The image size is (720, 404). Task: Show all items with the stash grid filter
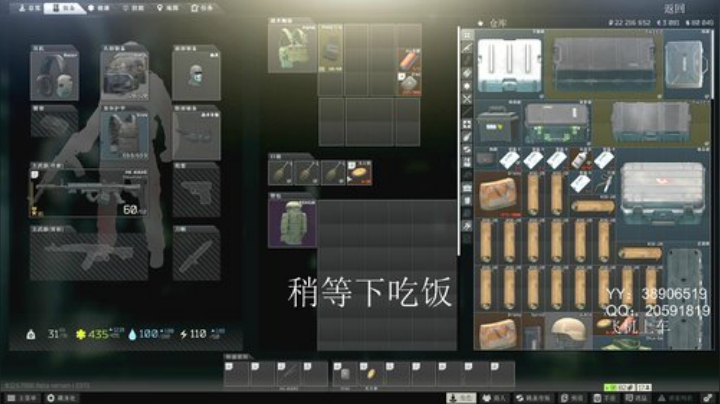click(467, 35)
